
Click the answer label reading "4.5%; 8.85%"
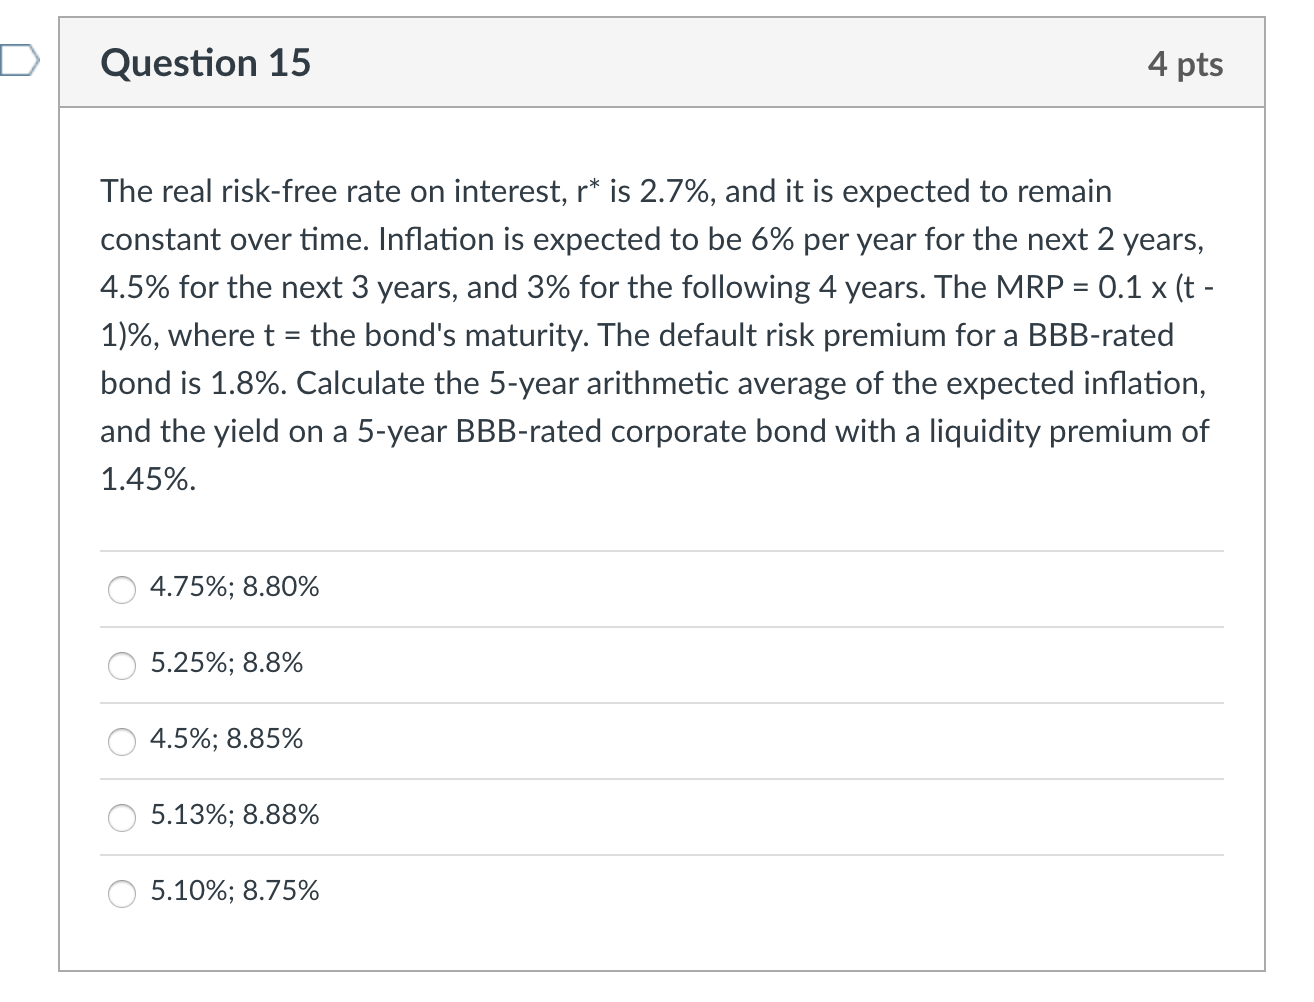[x=227, y=739]
